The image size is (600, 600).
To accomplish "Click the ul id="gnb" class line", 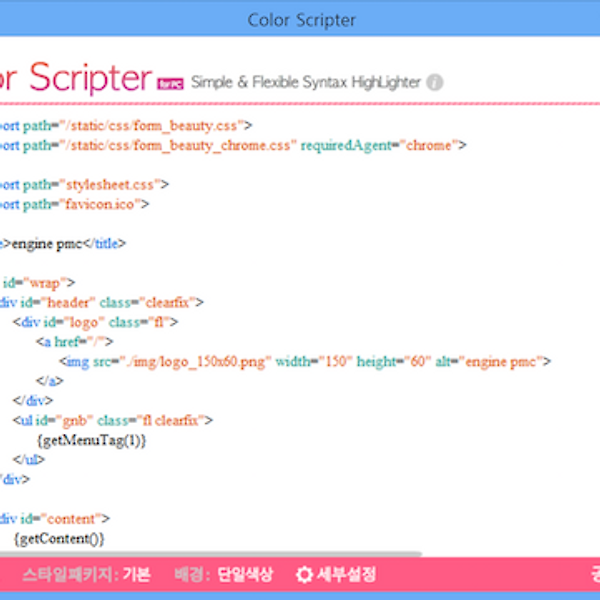I will tap(112, 421).
